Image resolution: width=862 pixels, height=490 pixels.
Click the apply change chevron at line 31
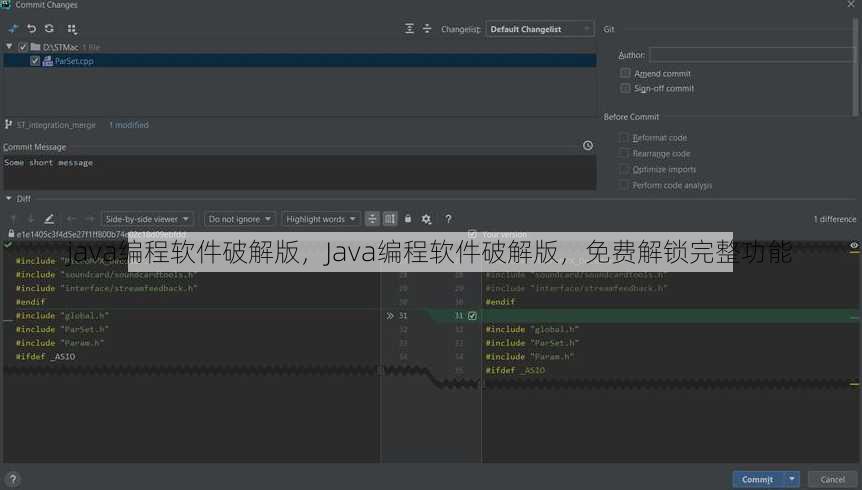390,316
